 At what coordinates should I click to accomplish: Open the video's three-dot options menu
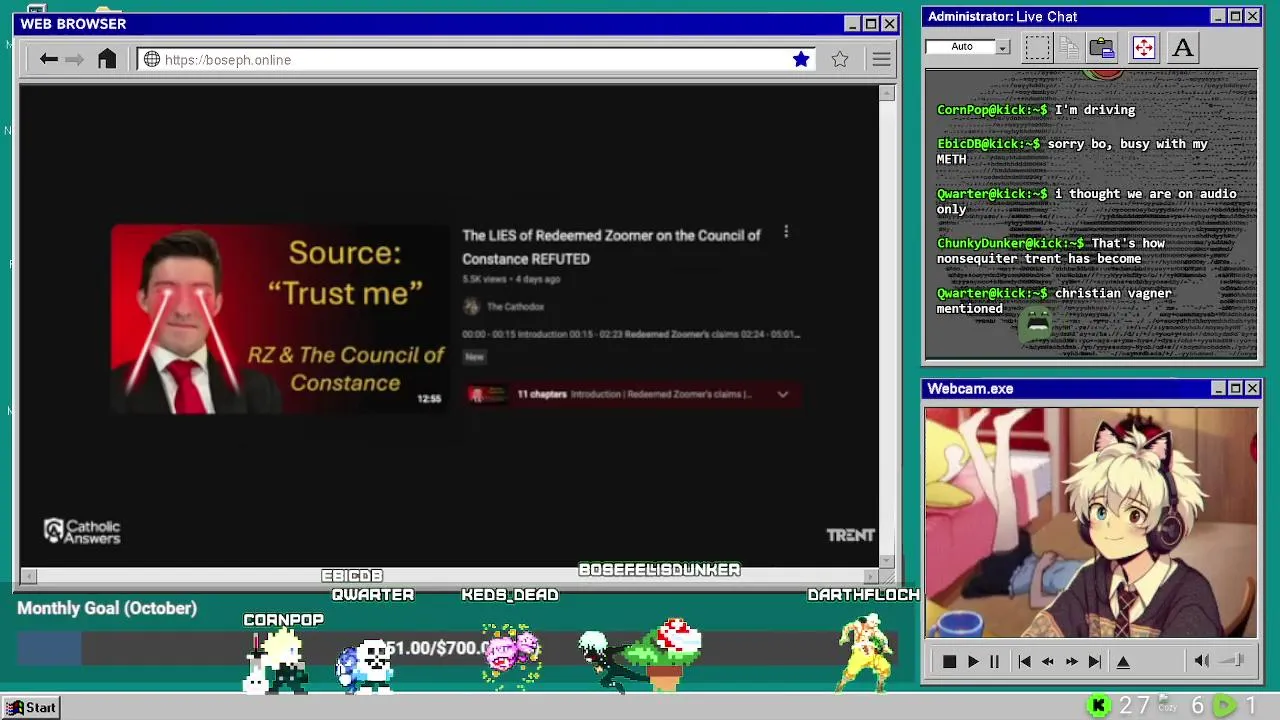point(786,232)
